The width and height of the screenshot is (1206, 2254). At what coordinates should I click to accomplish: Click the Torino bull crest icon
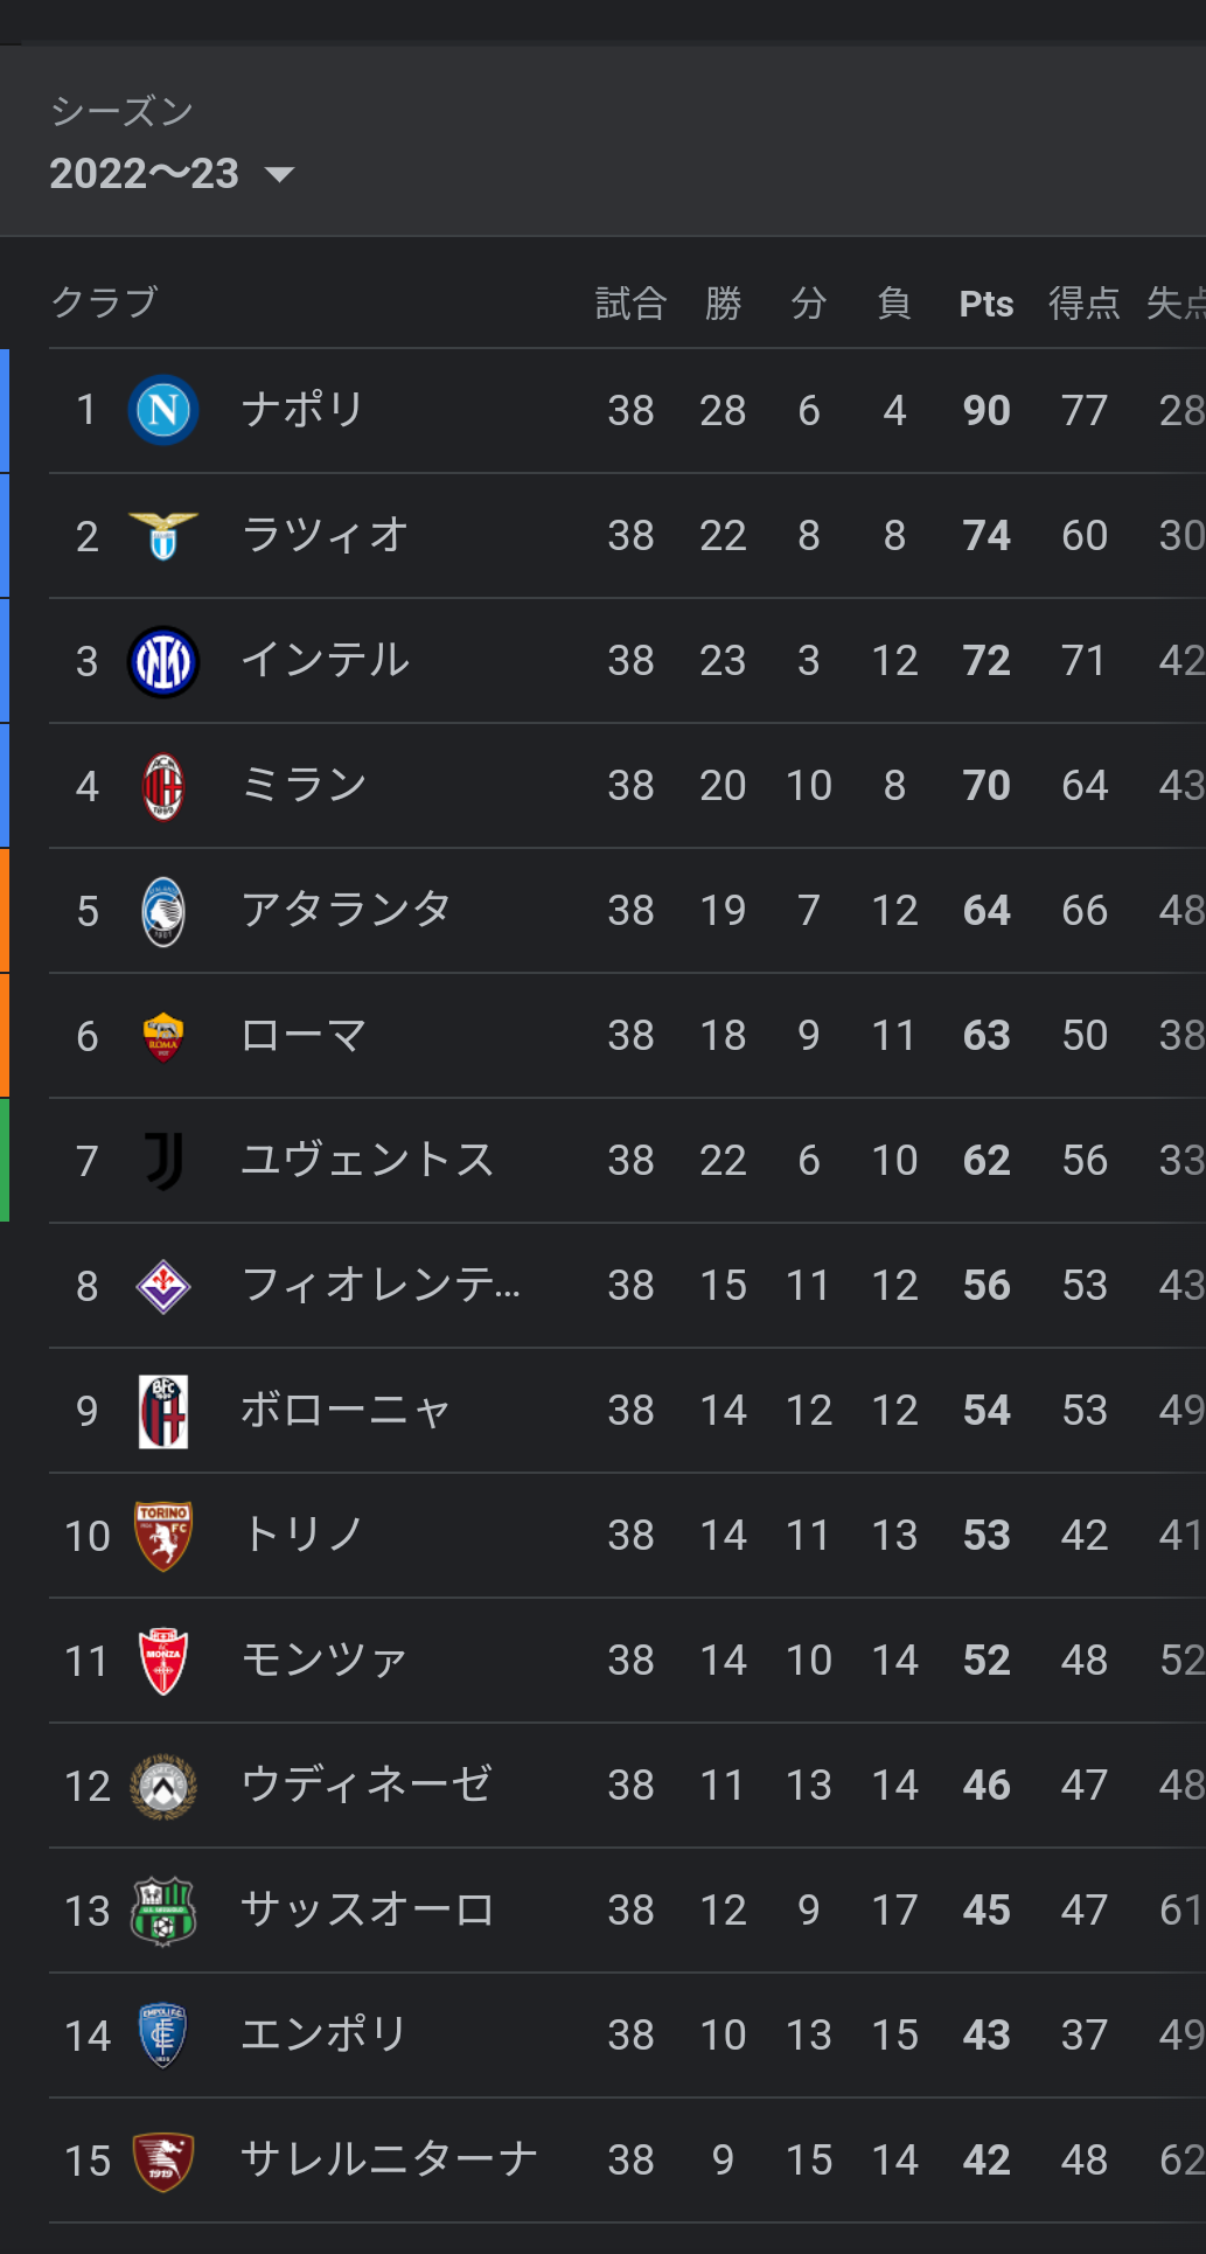coord(163,1536)
